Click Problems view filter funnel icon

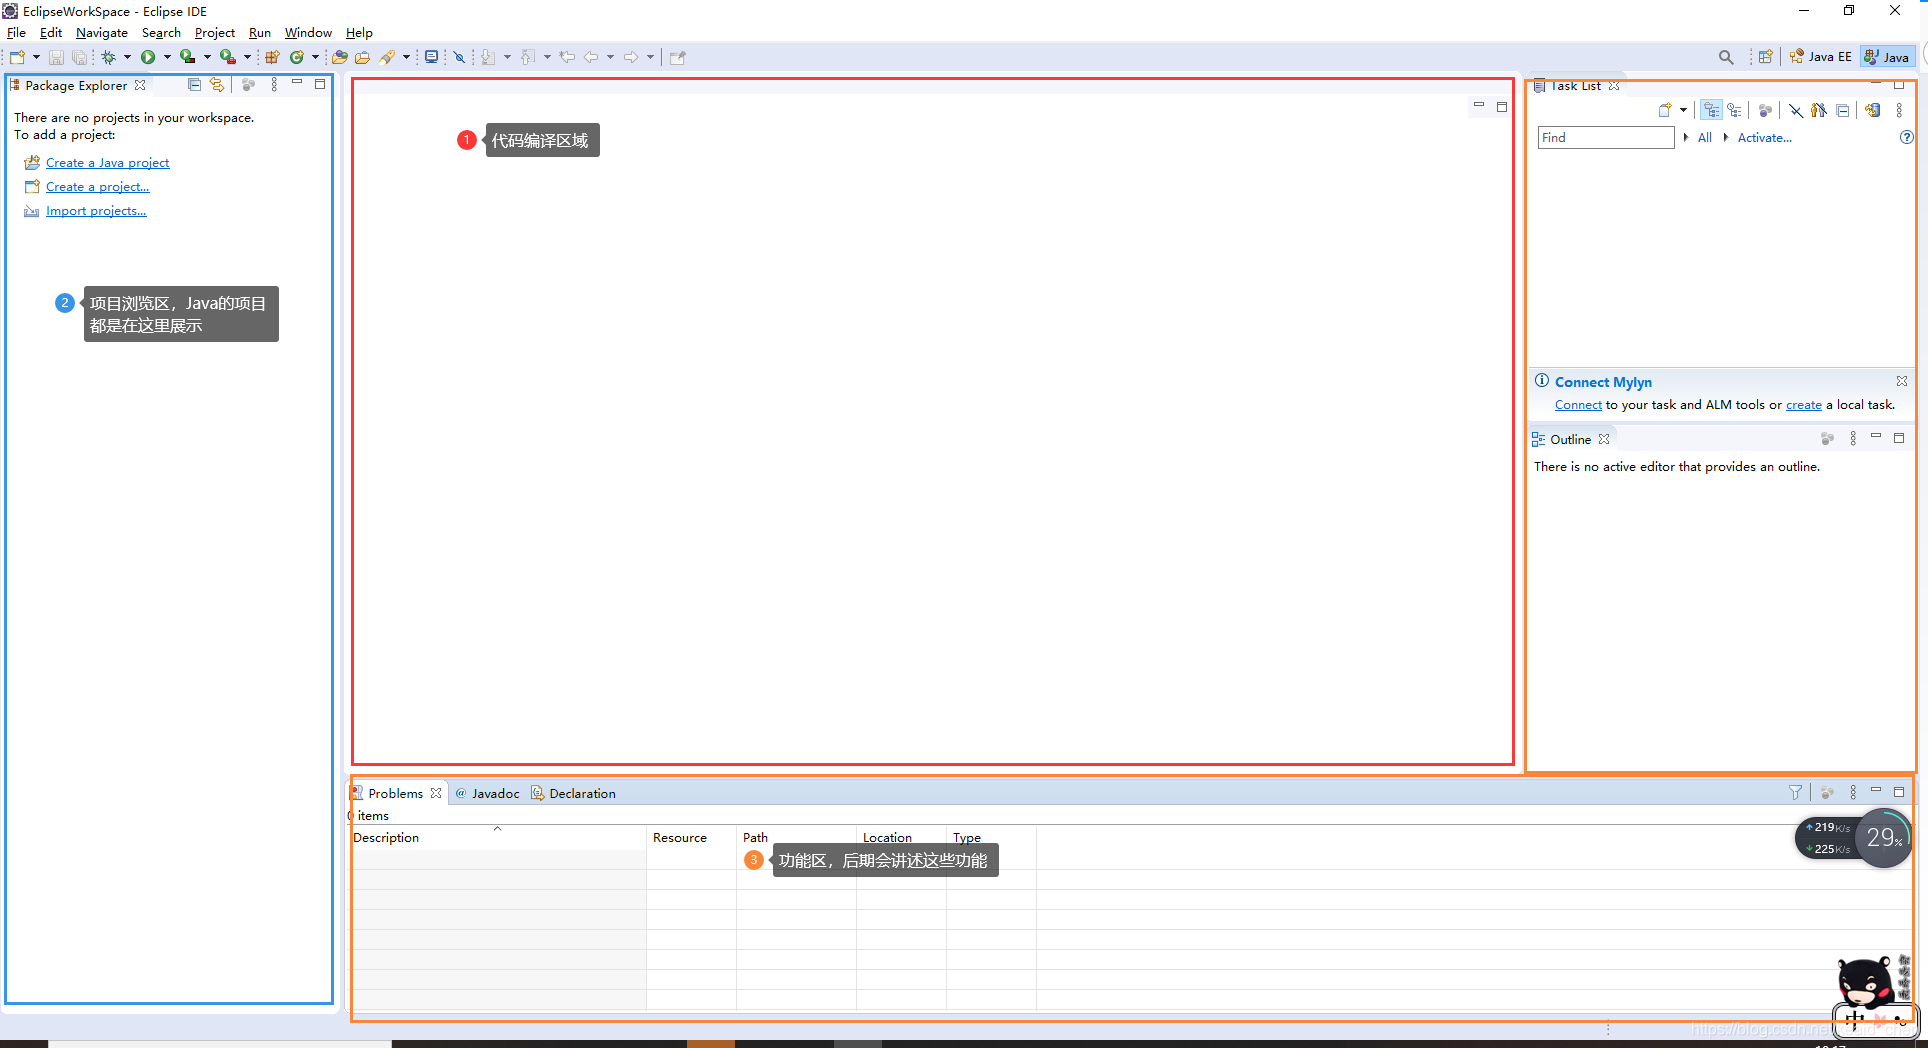coord(1796,792)
